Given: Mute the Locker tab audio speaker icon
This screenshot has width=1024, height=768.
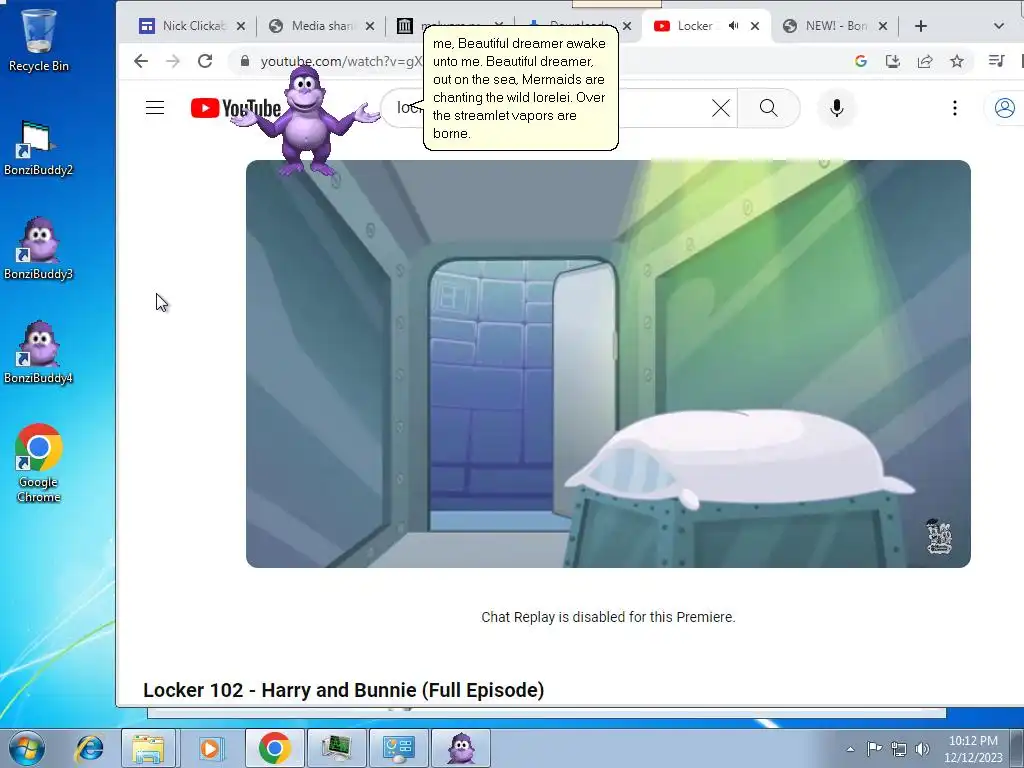Looking at the screenshot, I should (734, 26).
